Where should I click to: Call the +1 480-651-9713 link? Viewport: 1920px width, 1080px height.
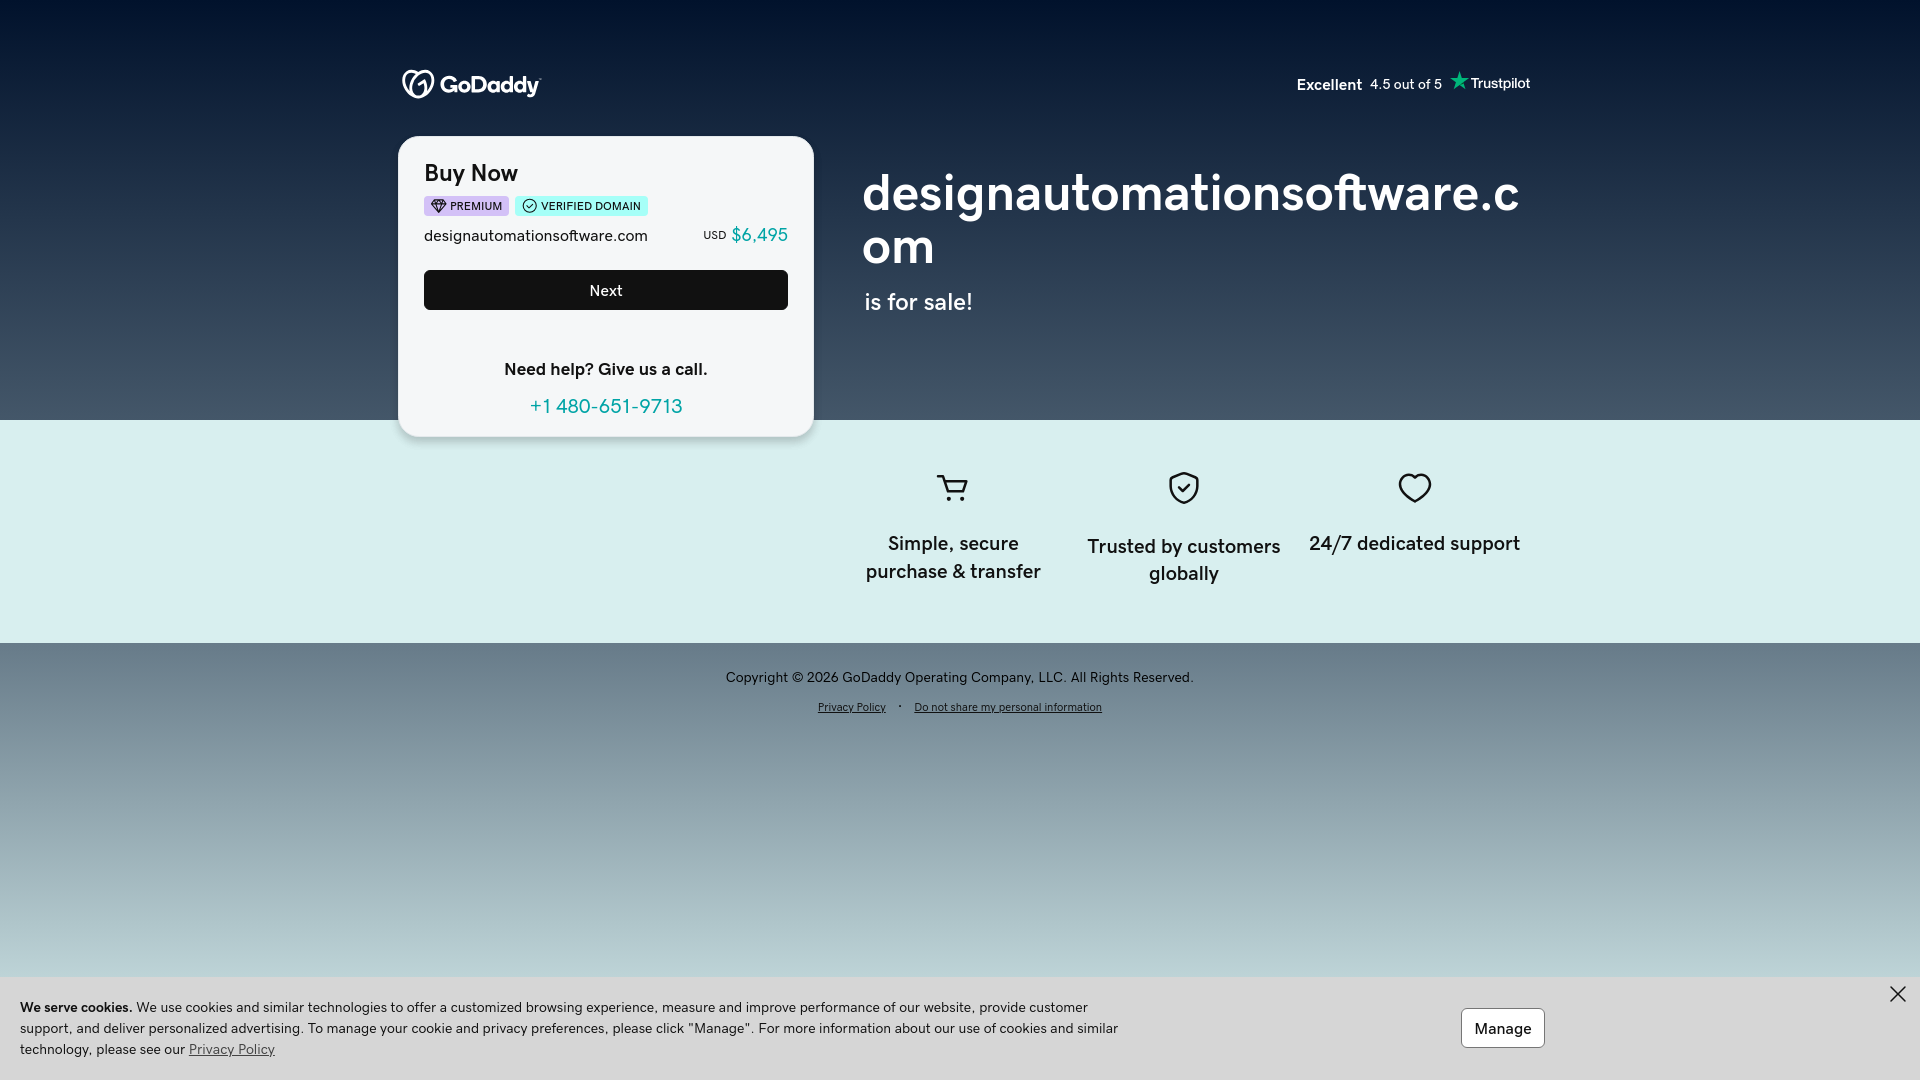(606, 406)
